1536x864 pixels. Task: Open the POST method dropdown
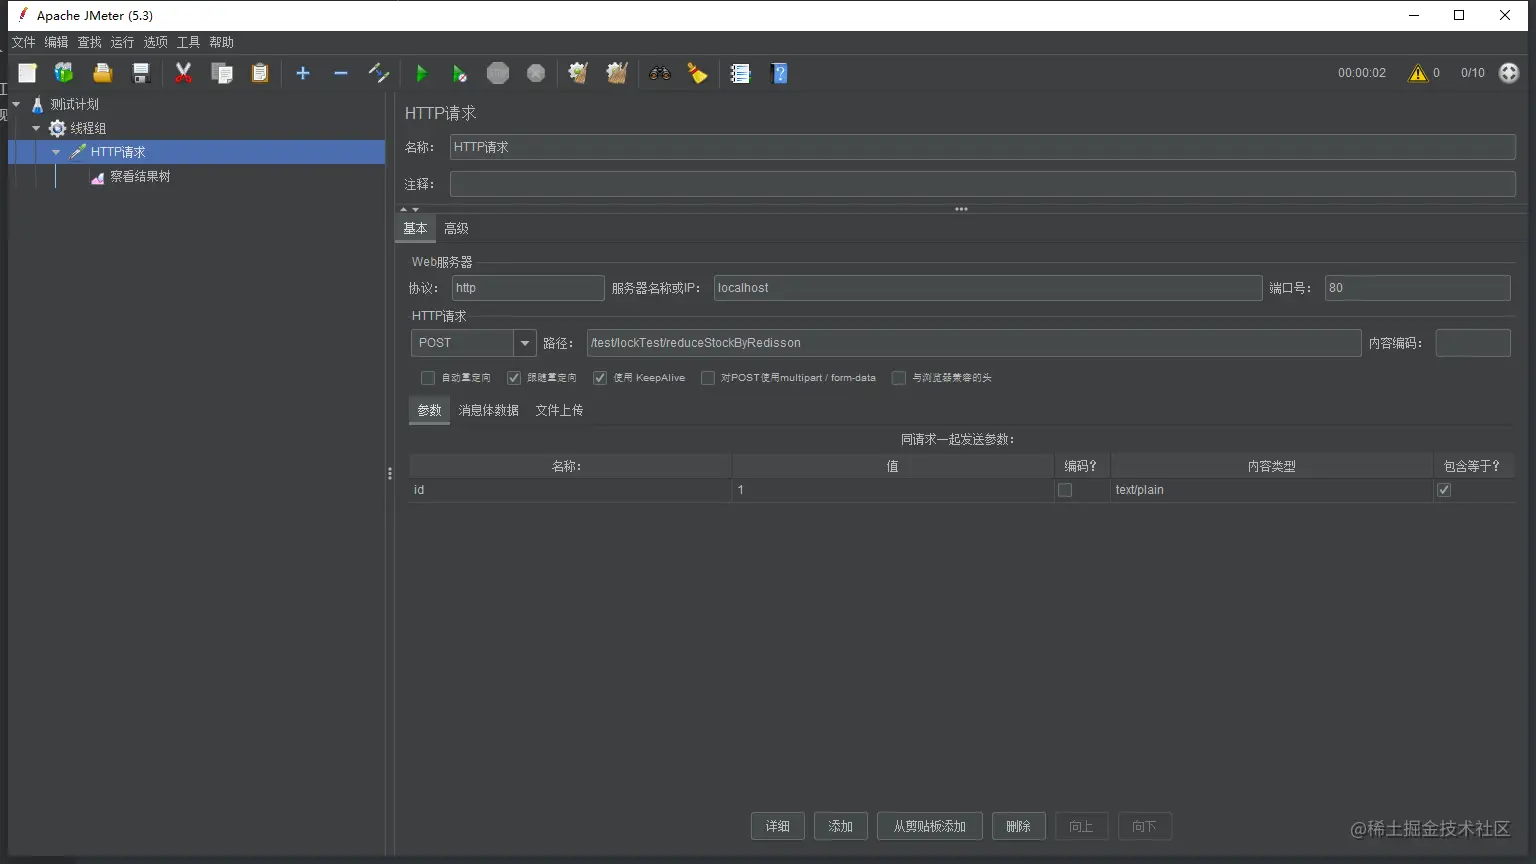tap(525, 343)
